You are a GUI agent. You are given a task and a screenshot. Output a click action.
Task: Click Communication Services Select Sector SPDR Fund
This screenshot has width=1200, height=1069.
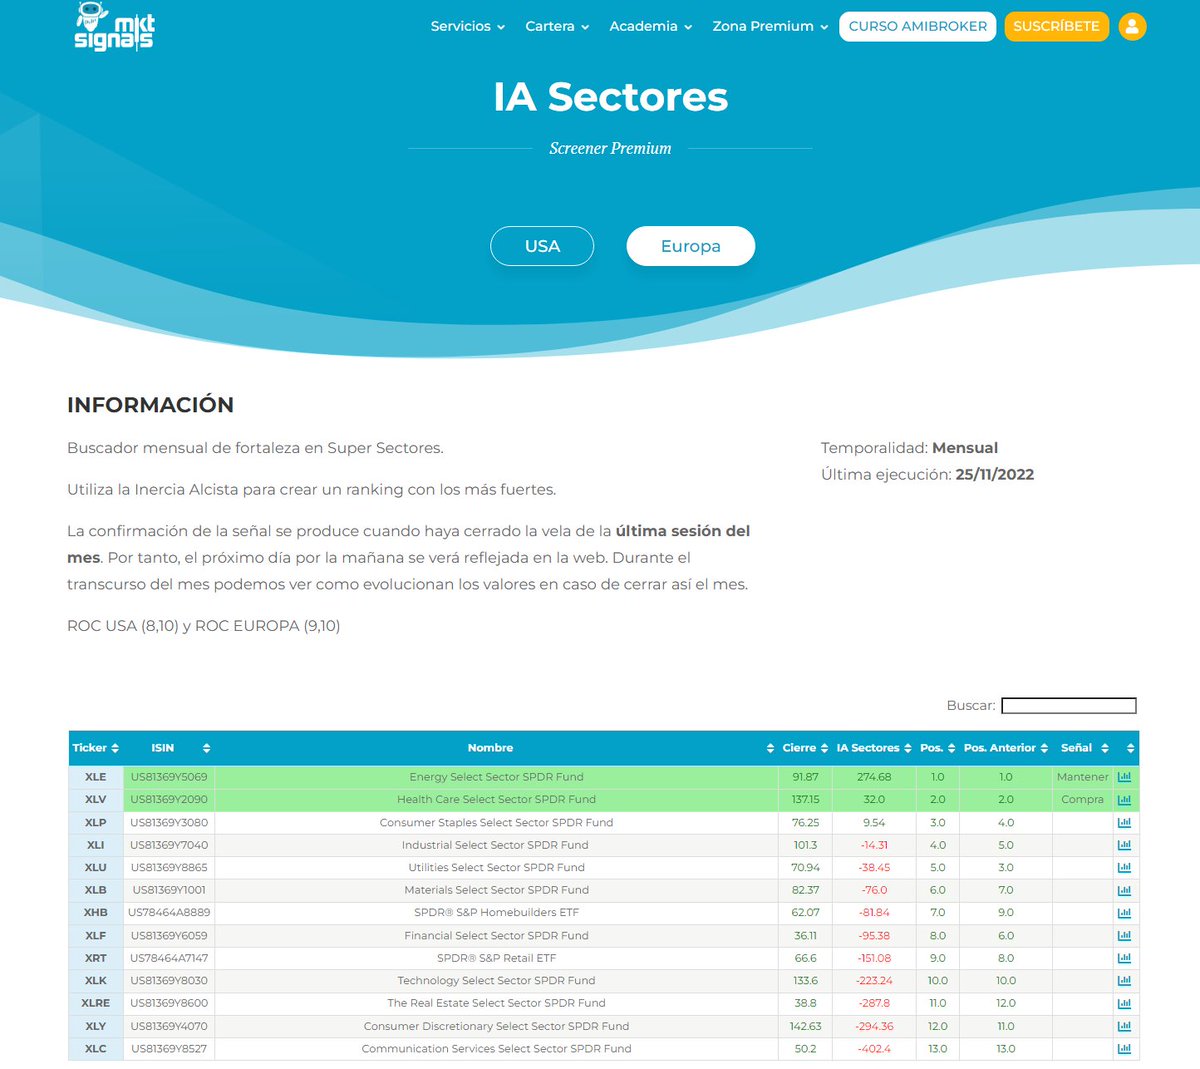coord(496,1049)
